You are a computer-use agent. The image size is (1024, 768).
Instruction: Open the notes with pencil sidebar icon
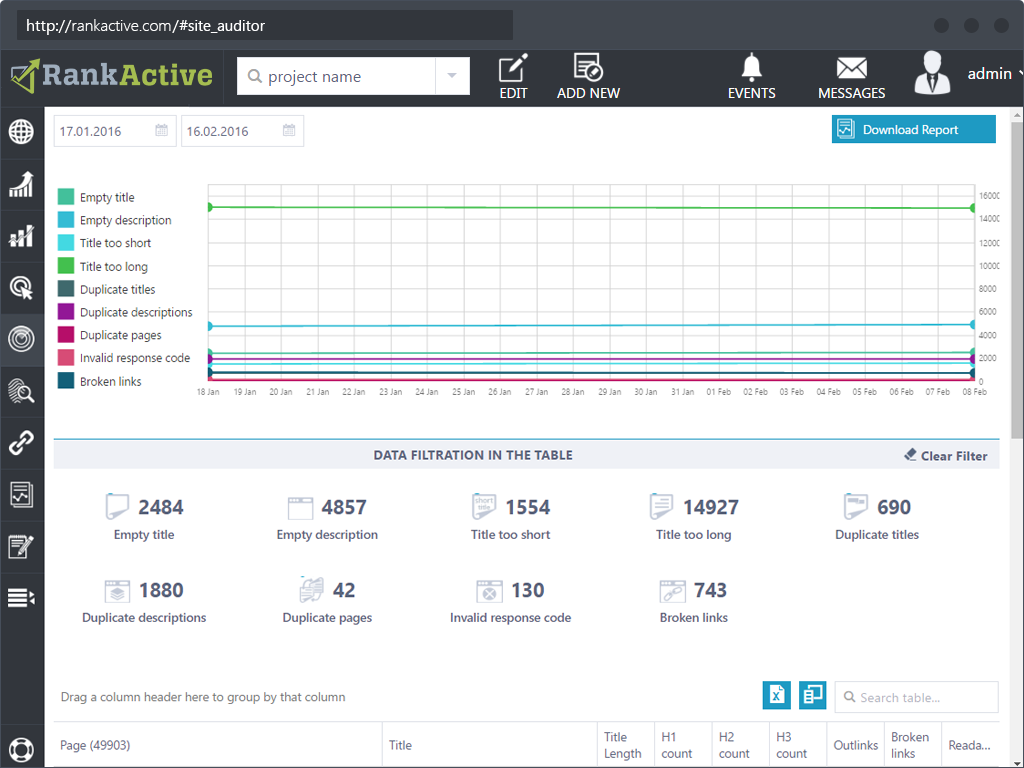(x=22, y=547)
